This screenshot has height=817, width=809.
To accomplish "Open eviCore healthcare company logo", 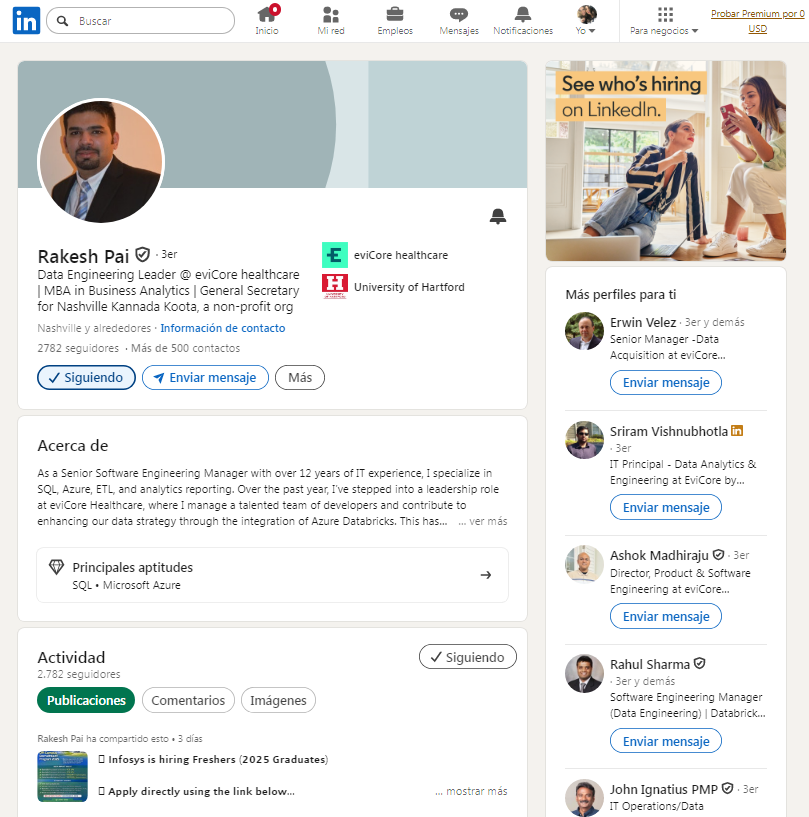I will pos(335,255).
